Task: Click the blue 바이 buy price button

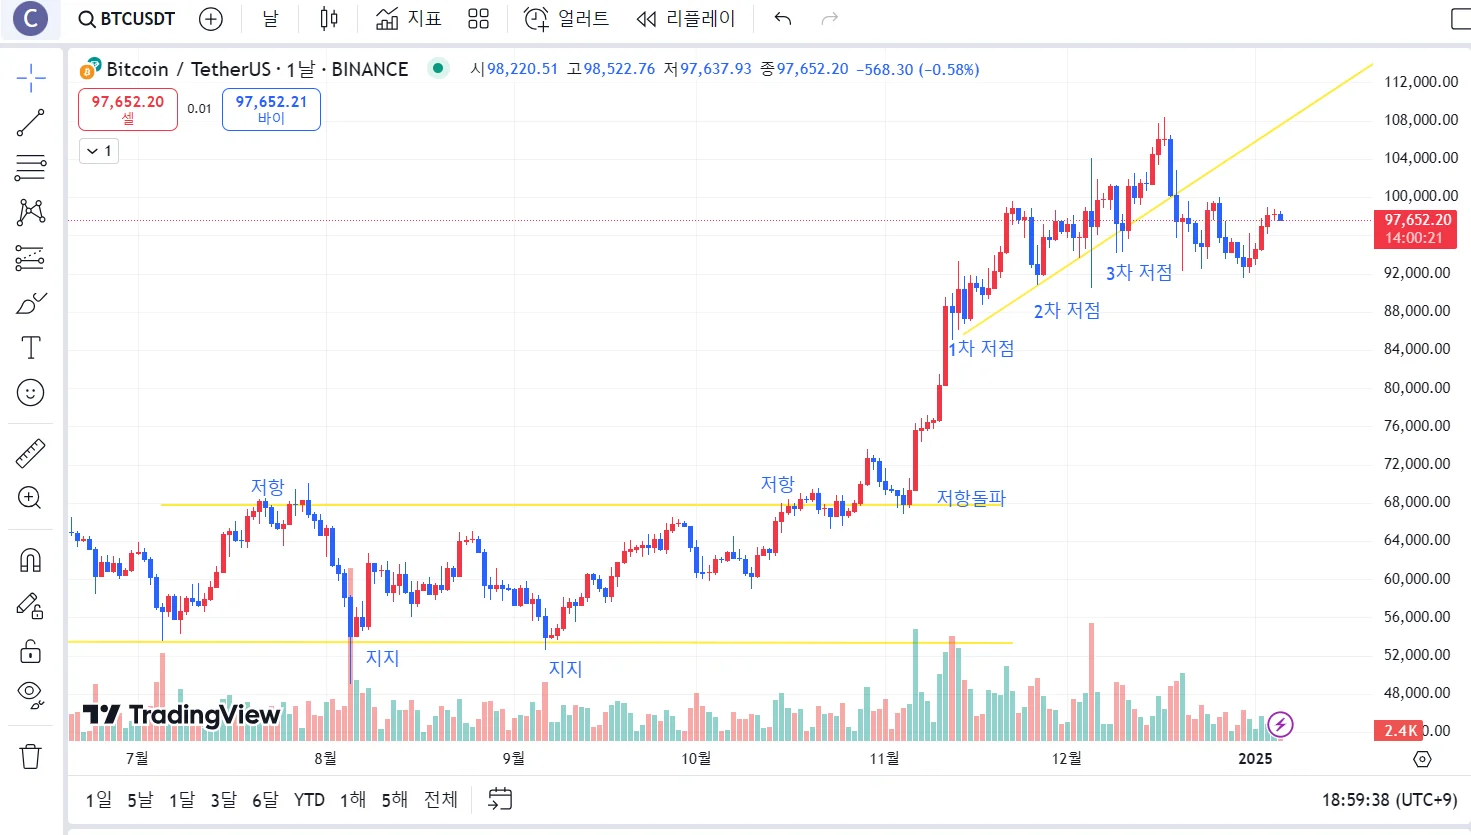Action: coord(271,109)
